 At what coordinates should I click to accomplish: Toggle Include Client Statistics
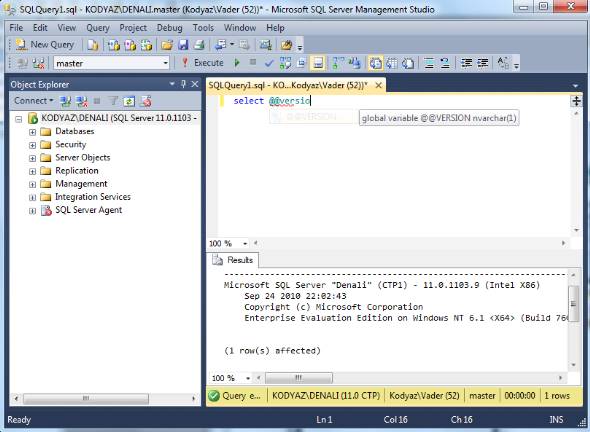354,63
